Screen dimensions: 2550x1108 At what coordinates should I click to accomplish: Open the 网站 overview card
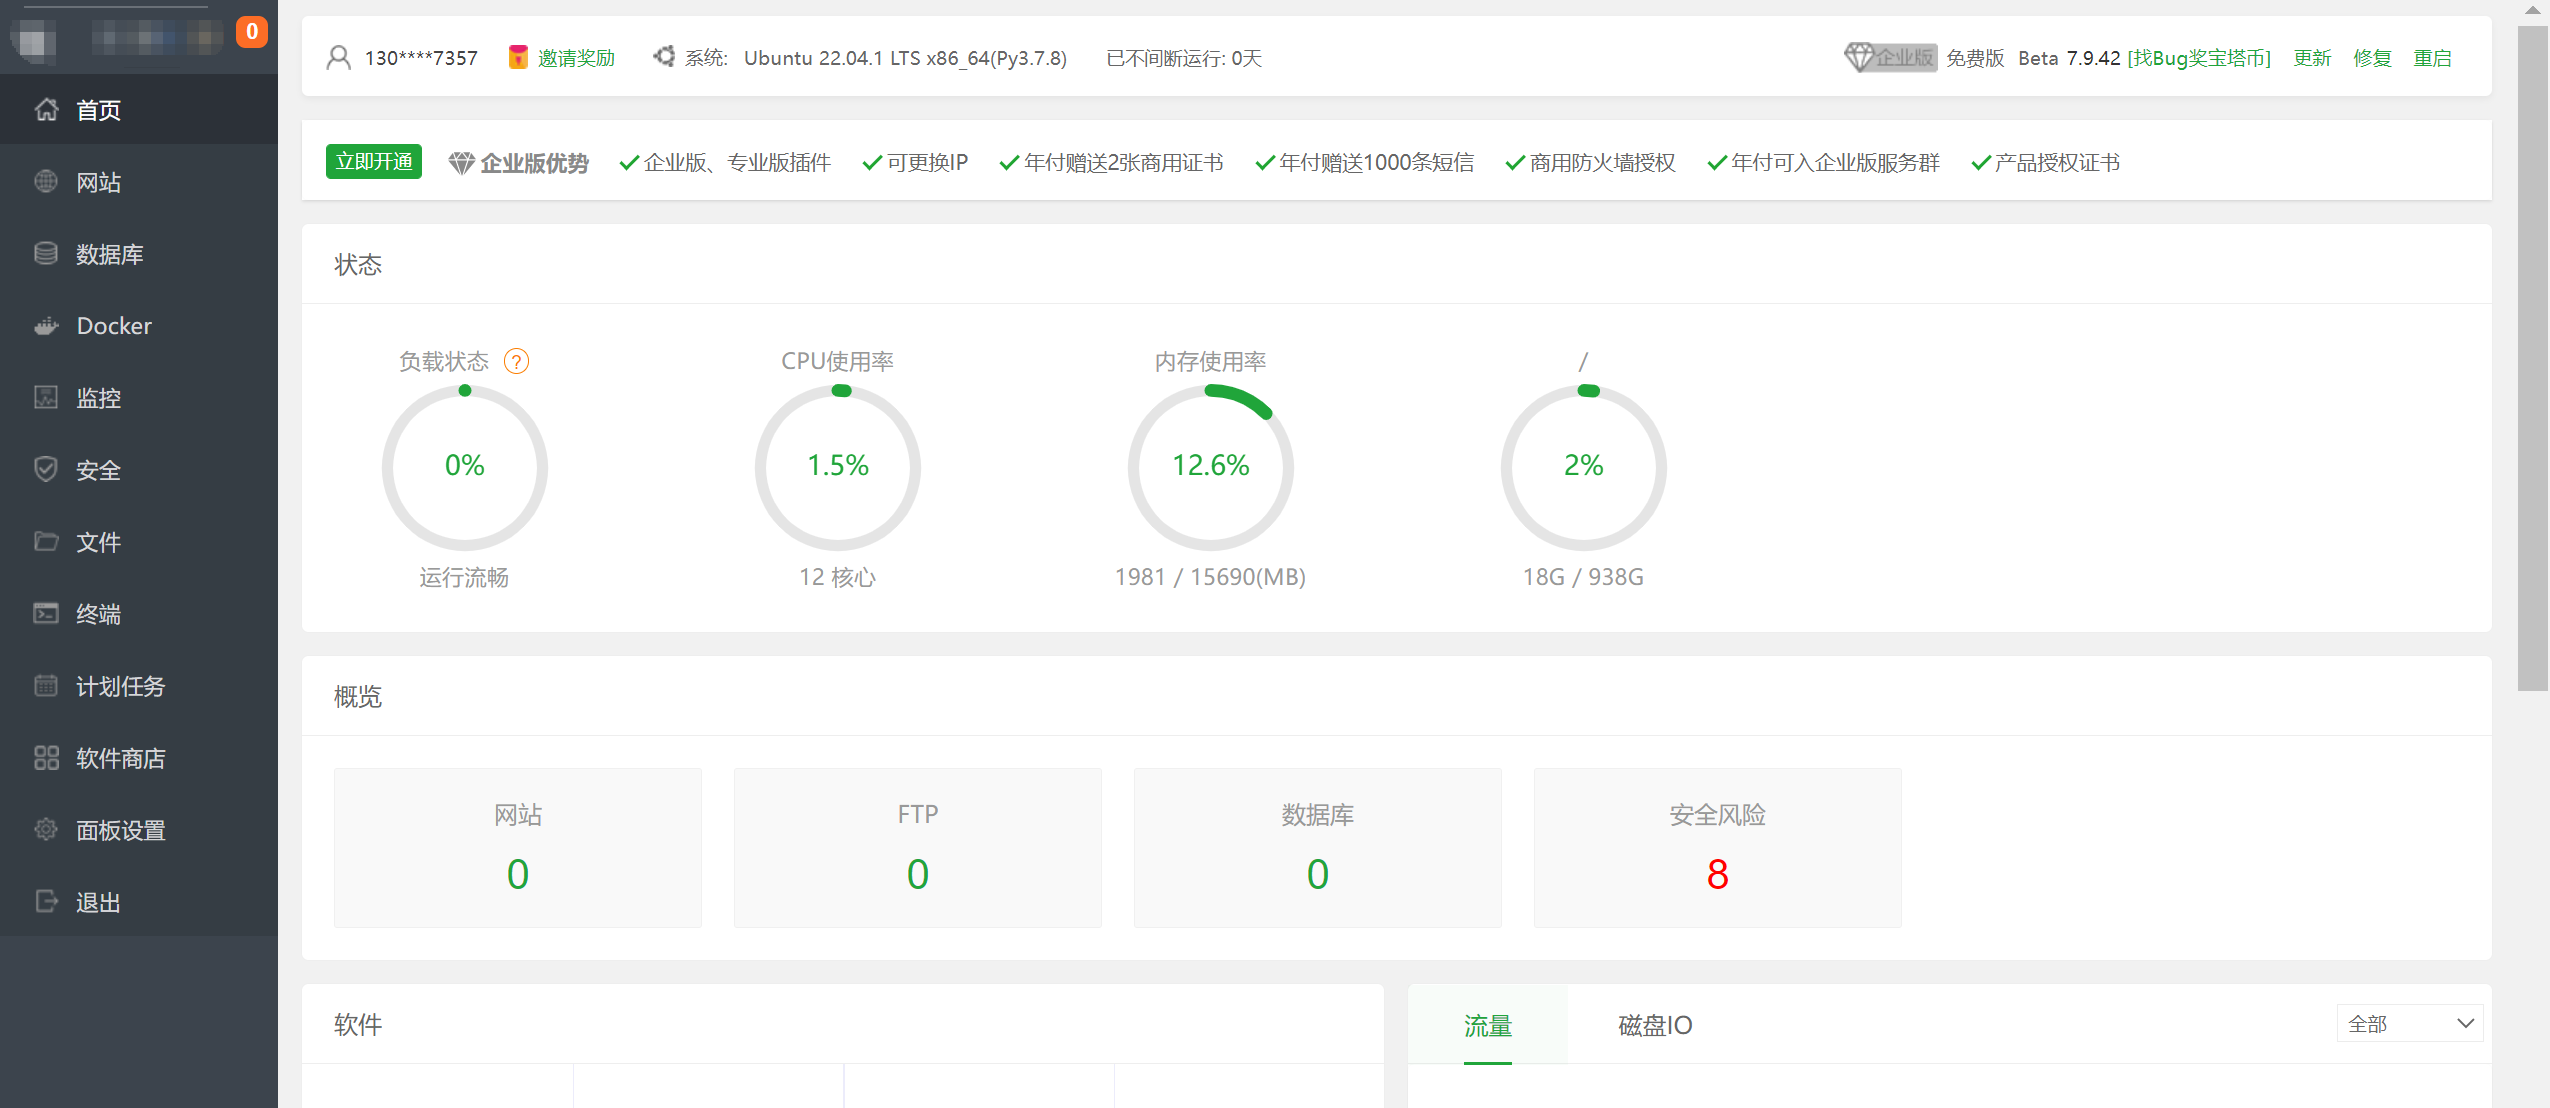click(518, 847)
